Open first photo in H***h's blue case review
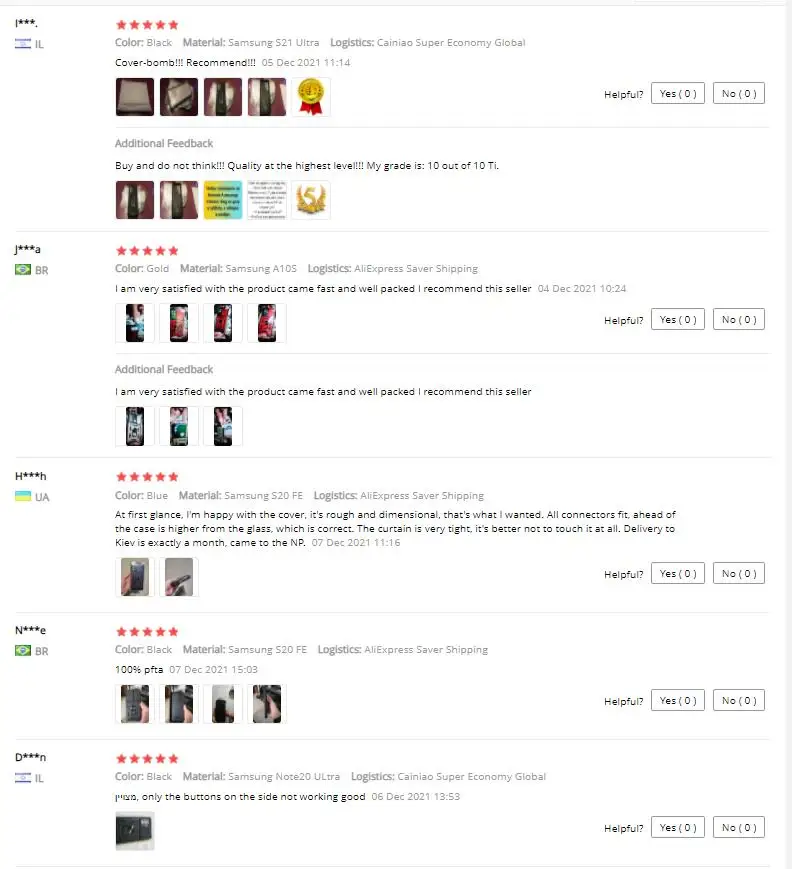 click(x=135, y=577)
